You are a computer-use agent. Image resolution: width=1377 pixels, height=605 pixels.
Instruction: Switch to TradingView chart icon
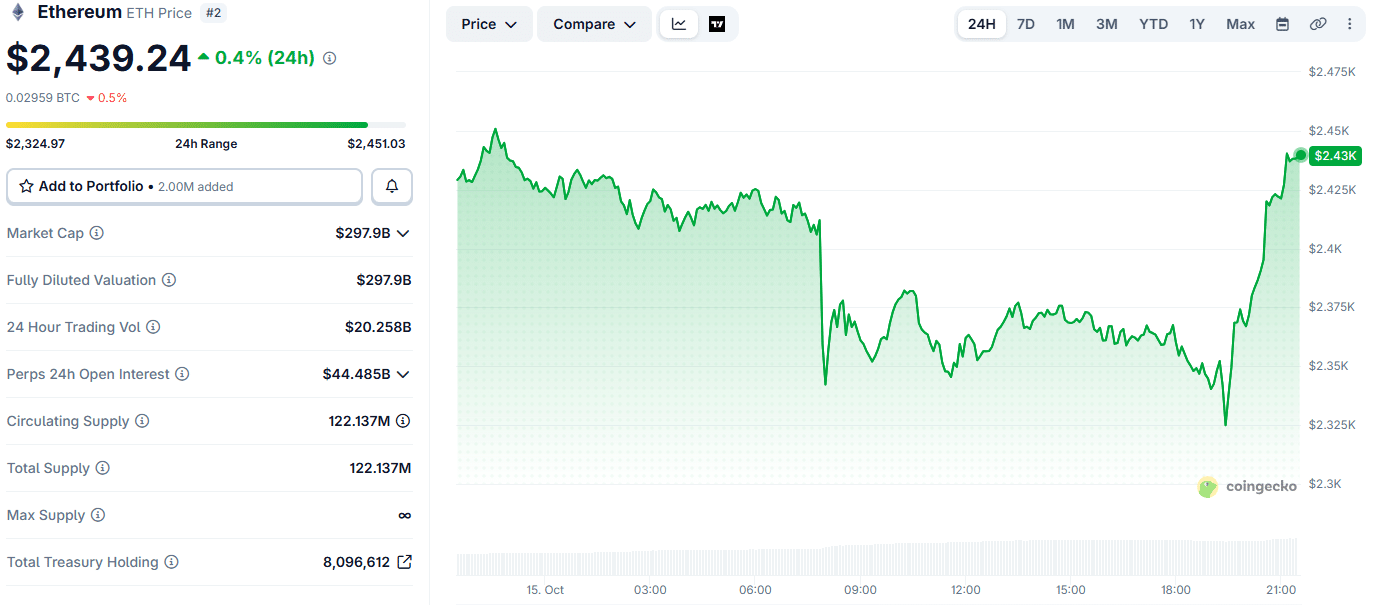click(x=717, y=24)
